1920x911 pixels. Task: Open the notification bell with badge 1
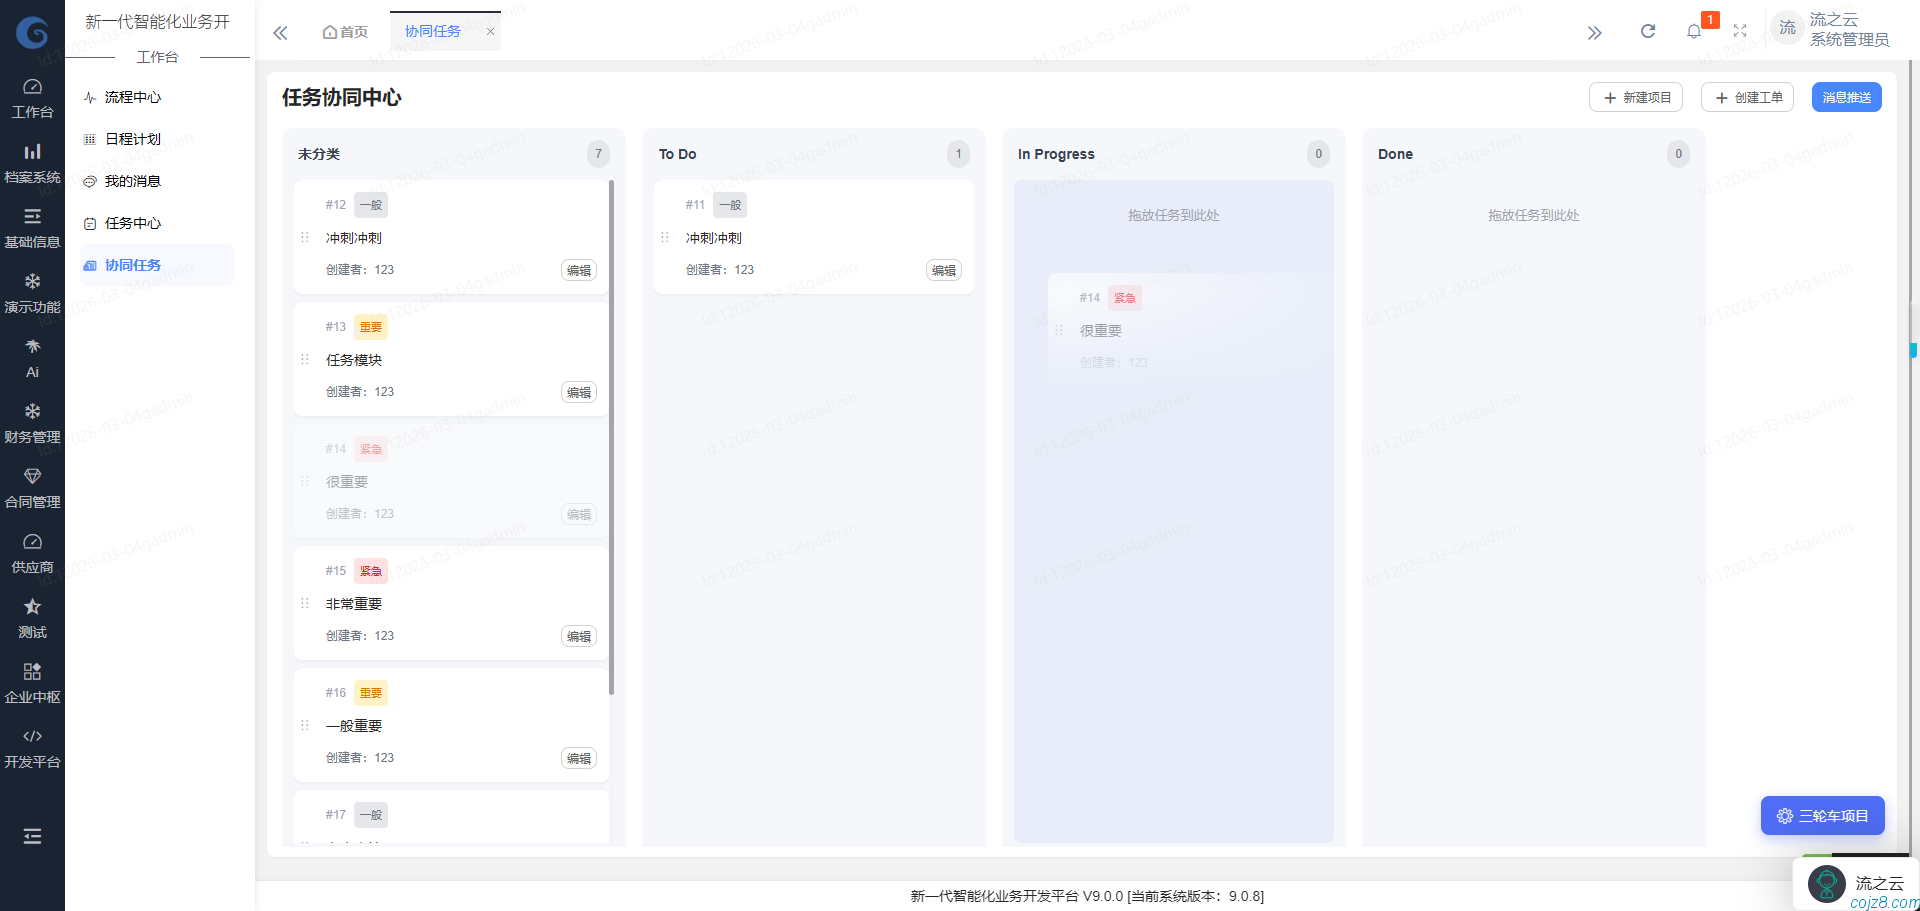1694,31
